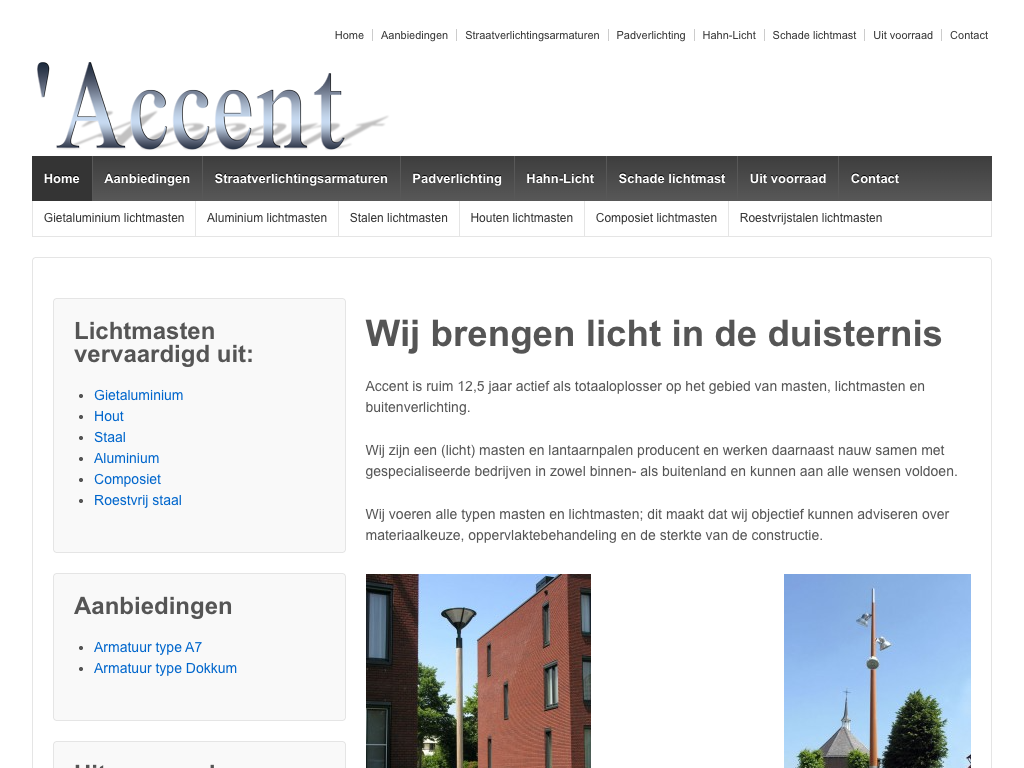1024x768 pixels.
Task: Open Armatuur type A7 offer
Action: pyautogui.click(x=148, y=647)
